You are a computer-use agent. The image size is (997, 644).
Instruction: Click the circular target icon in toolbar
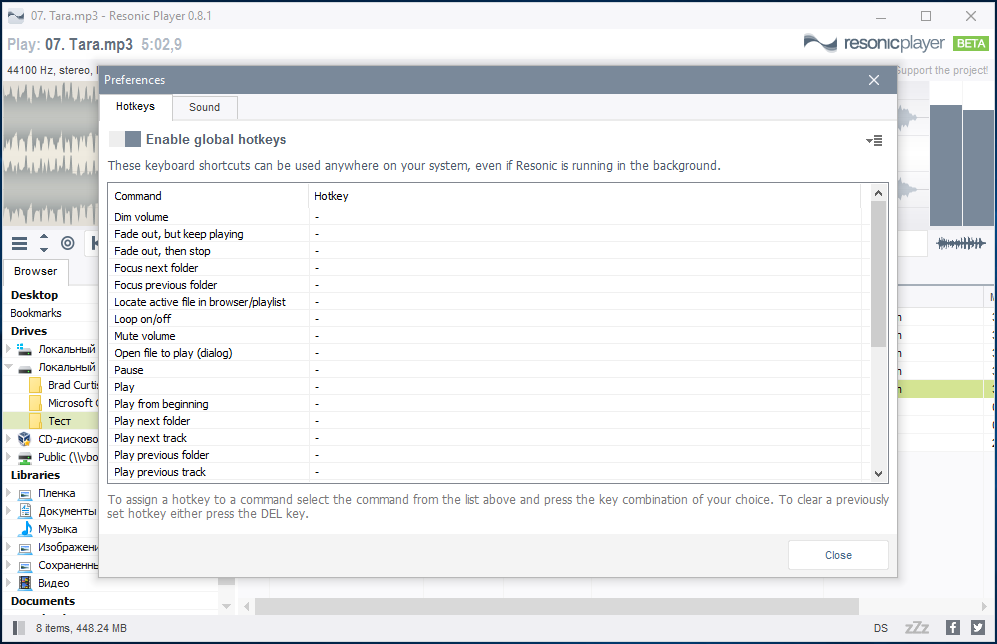tap(67, 243)
